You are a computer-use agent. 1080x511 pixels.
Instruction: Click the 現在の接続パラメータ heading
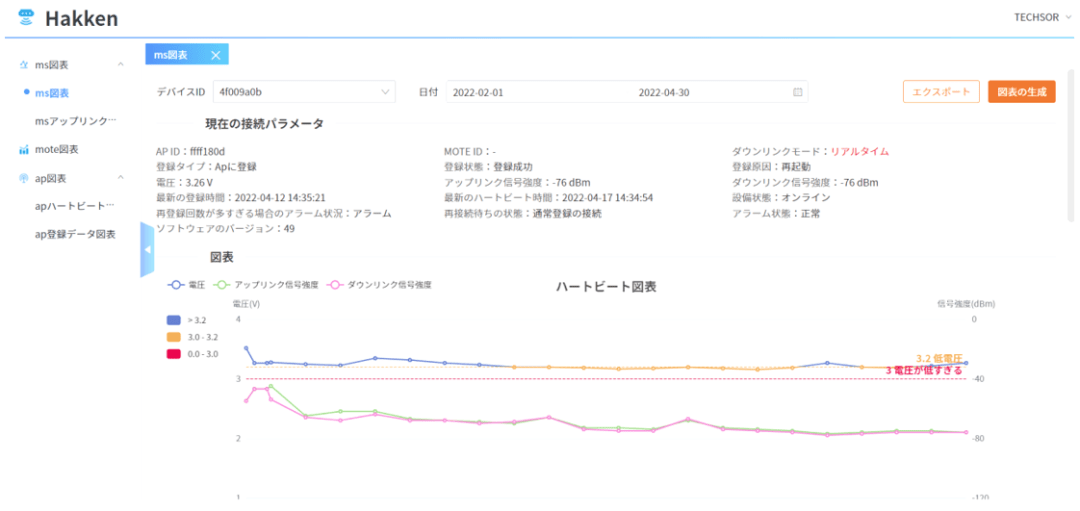(264, 124)
